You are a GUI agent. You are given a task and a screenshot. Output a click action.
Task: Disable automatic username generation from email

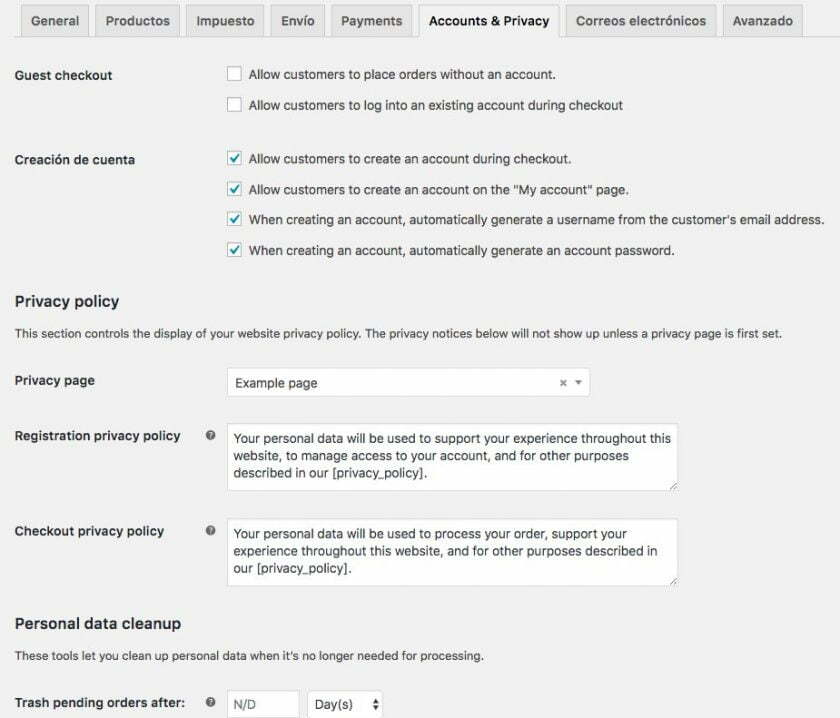pyautogui.click(x=236, y=221)
